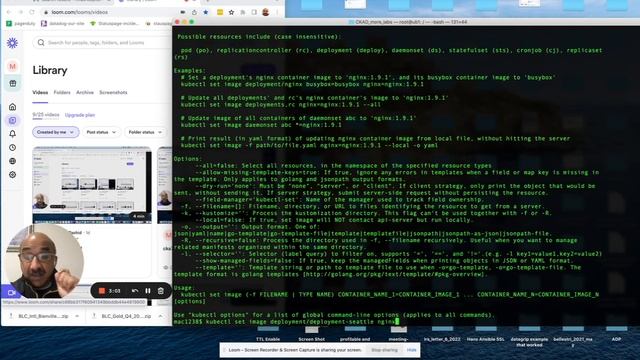
Task: Open the yellow browser extension icon
Action: point(220,12)
